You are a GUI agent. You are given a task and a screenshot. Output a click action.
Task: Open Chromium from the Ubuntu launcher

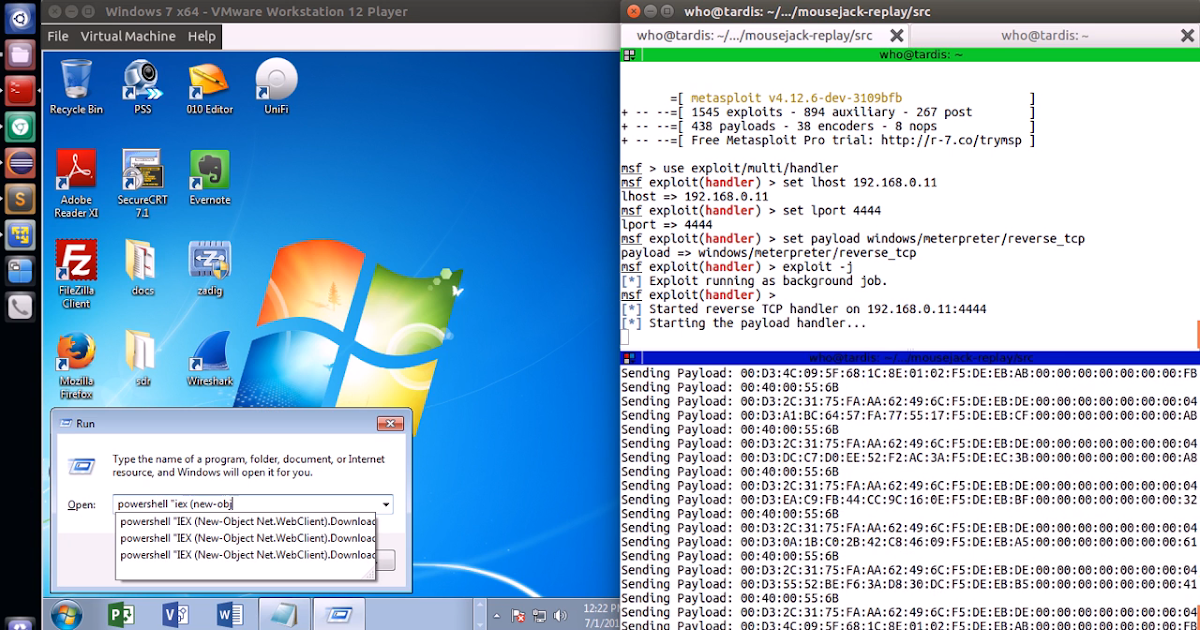(20, 126)
